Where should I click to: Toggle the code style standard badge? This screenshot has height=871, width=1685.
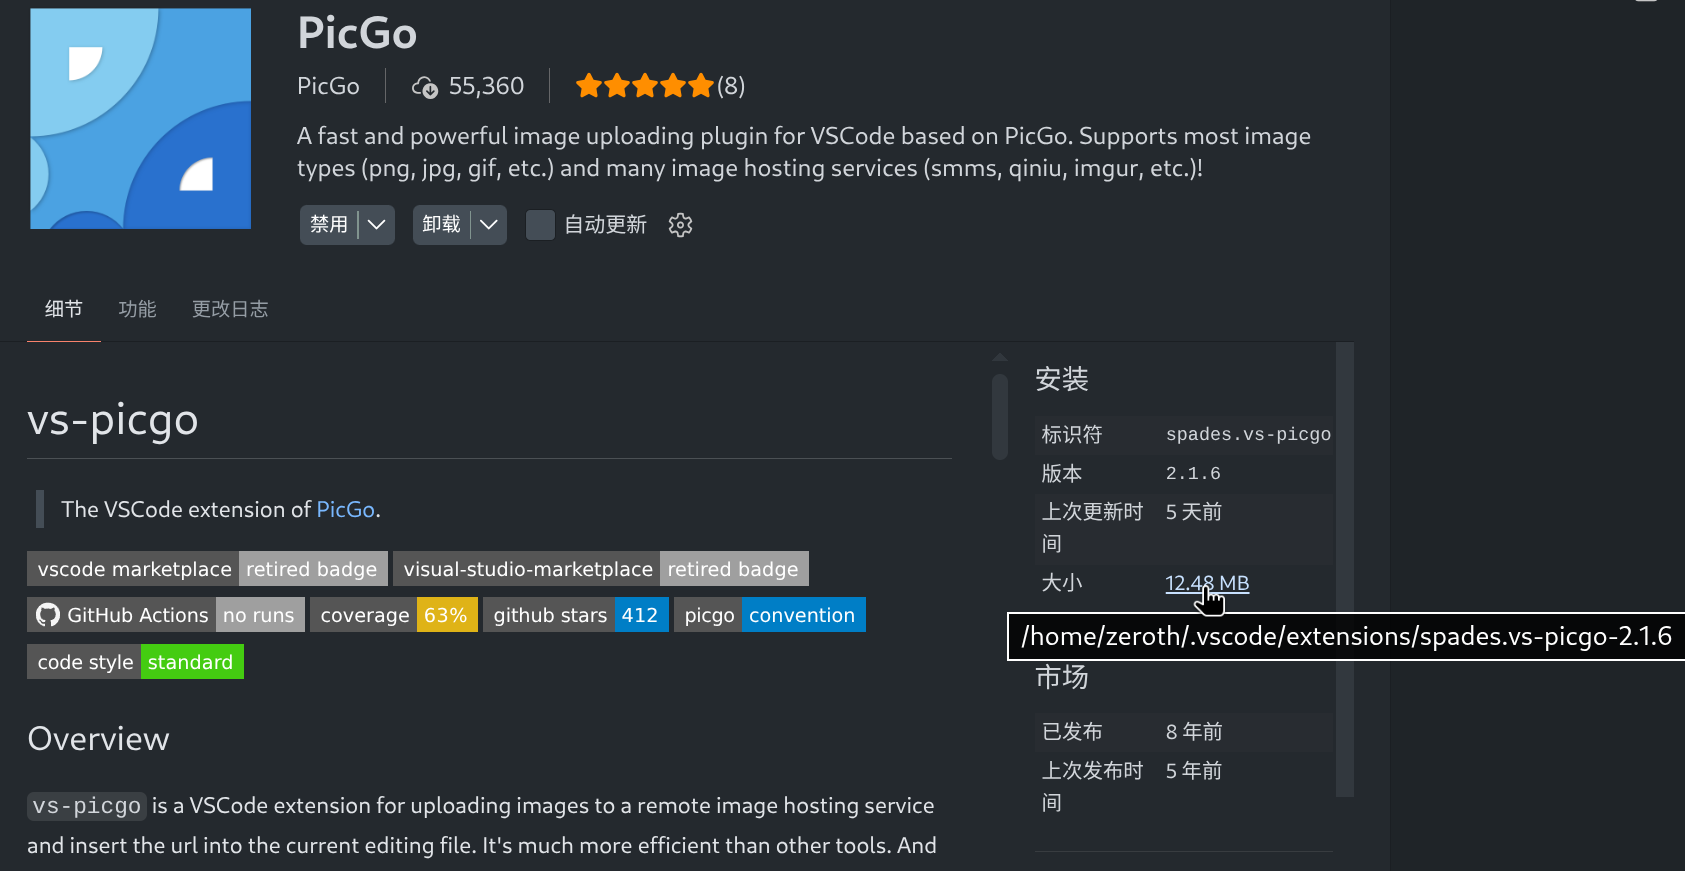(135, 661)
